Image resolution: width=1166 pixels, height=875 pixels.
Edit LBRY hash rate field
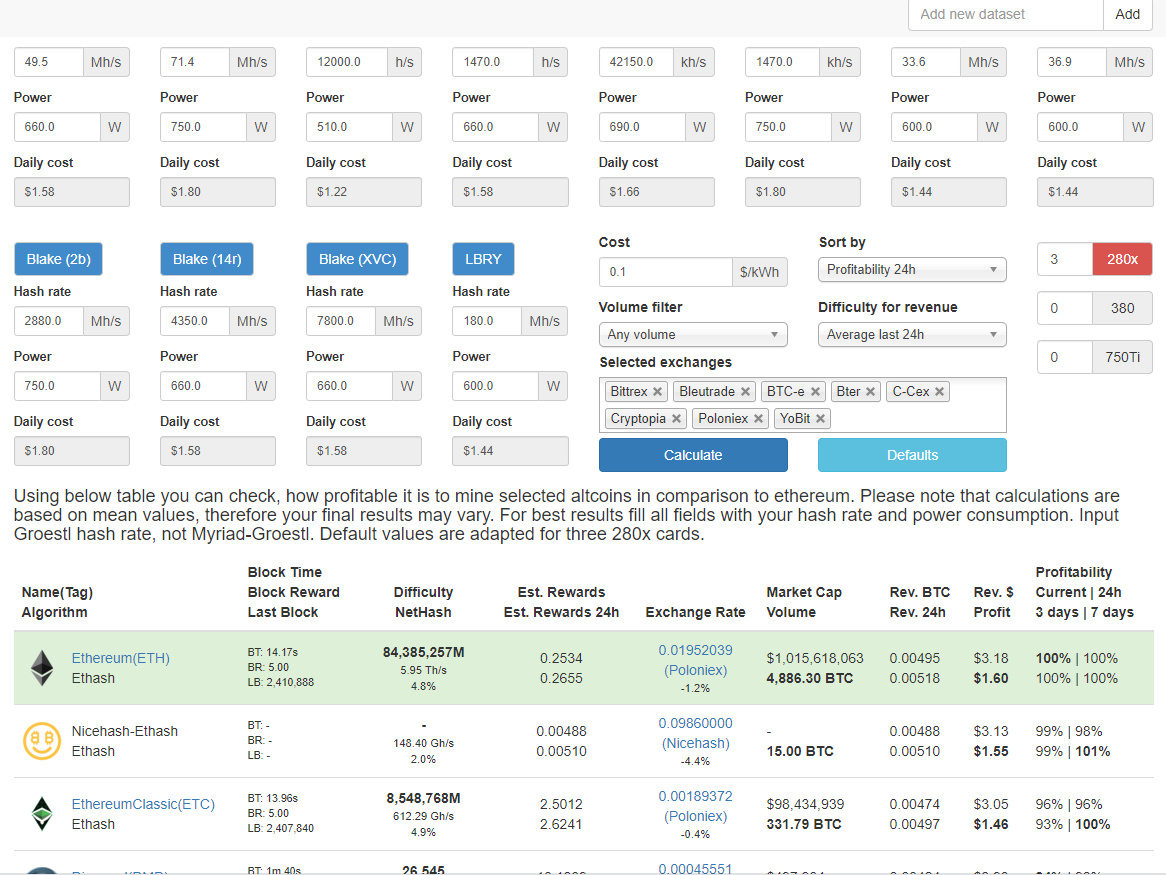click(x=487, y=321)
